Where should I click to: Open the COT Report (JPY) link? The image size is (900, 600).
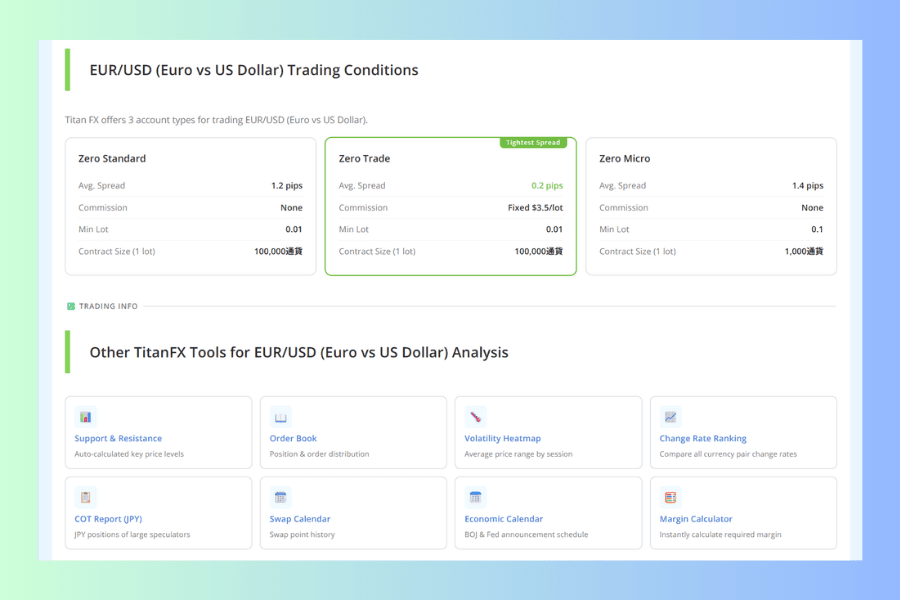click(108, 518)
